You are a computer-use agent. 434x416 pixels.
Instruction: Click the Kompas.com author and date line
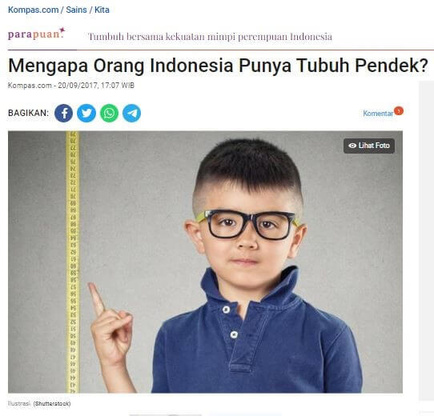point(71,85)
